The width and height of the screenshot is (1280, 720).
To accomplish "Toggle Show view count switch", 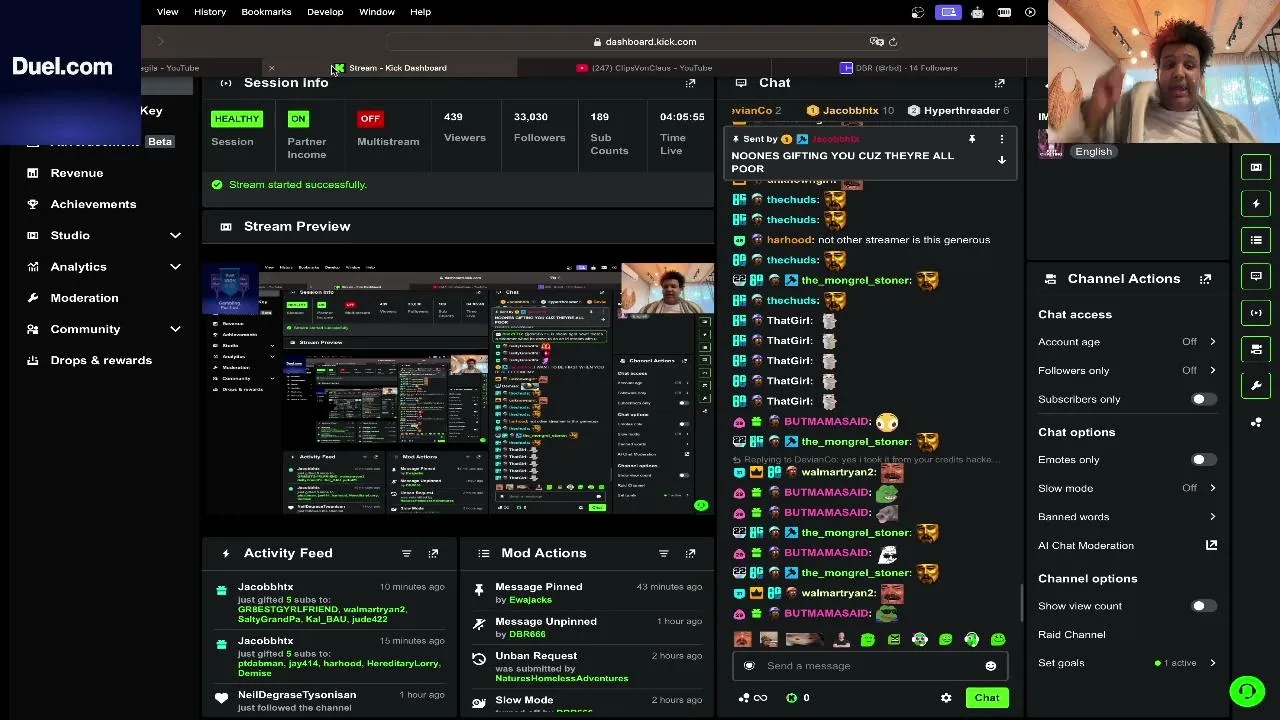I will 1203,606.
